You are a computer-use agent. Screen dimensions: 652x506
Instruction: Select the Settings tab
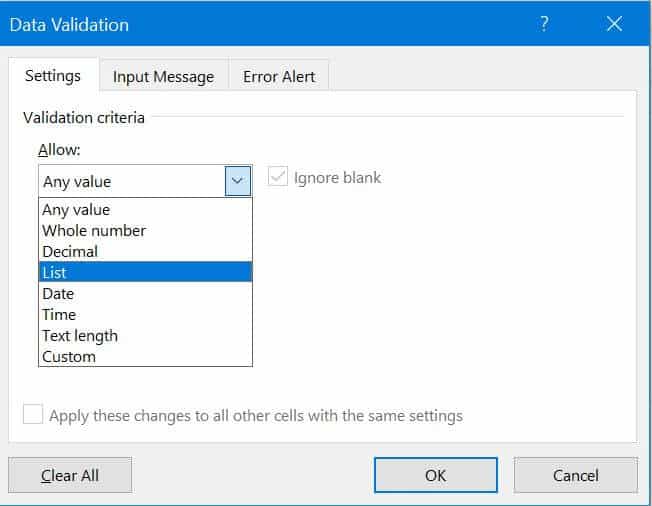[x=53, y=76]
